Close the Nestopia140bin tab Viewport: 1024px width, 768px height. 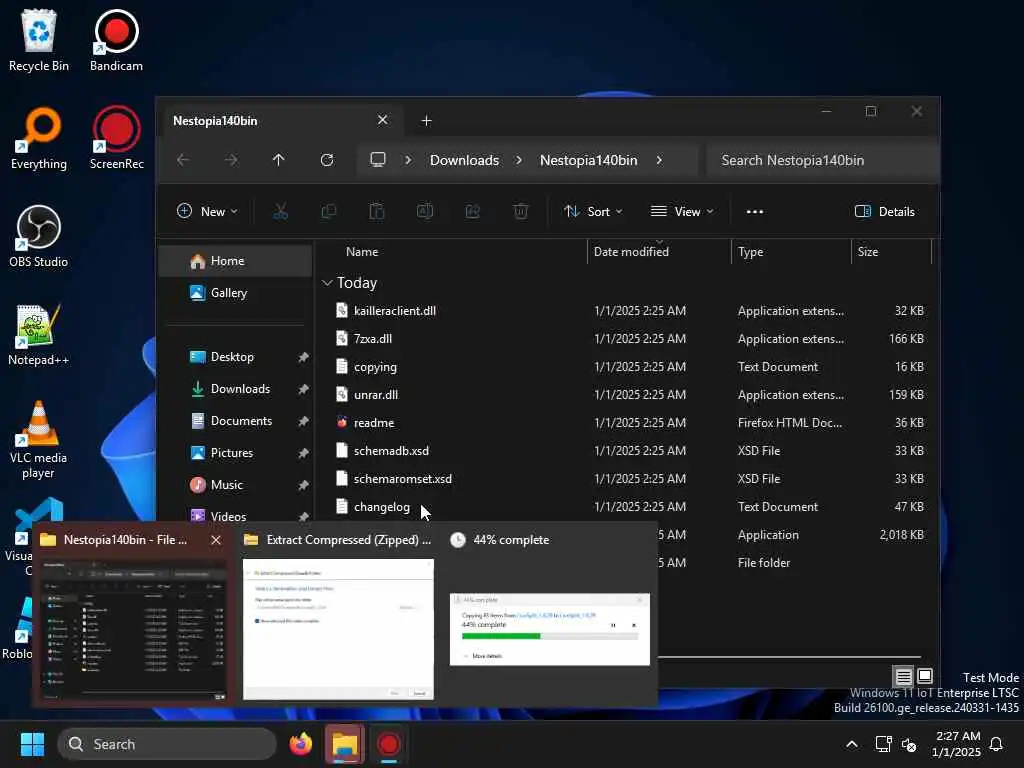[383, 120]
